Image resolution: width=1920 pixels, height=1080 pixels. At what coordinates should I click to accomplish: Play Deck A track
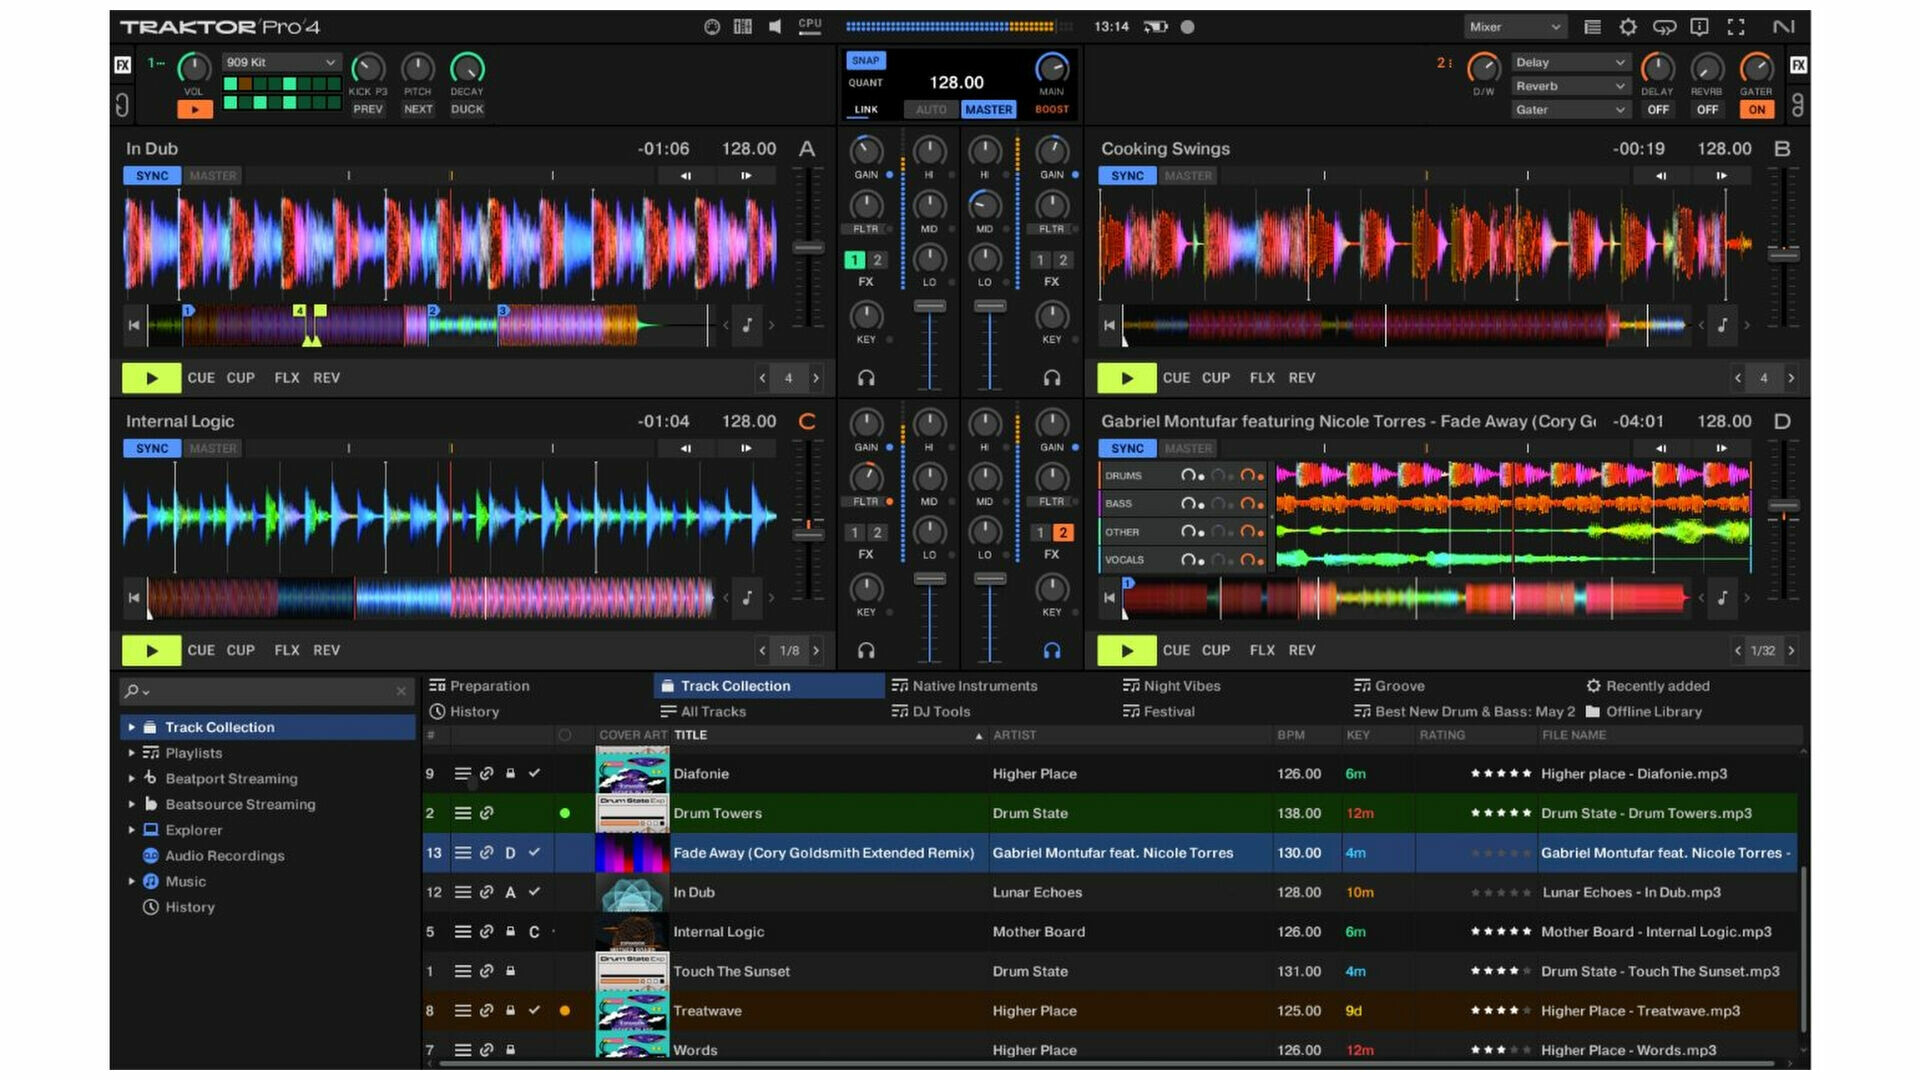tap(151, 378)
